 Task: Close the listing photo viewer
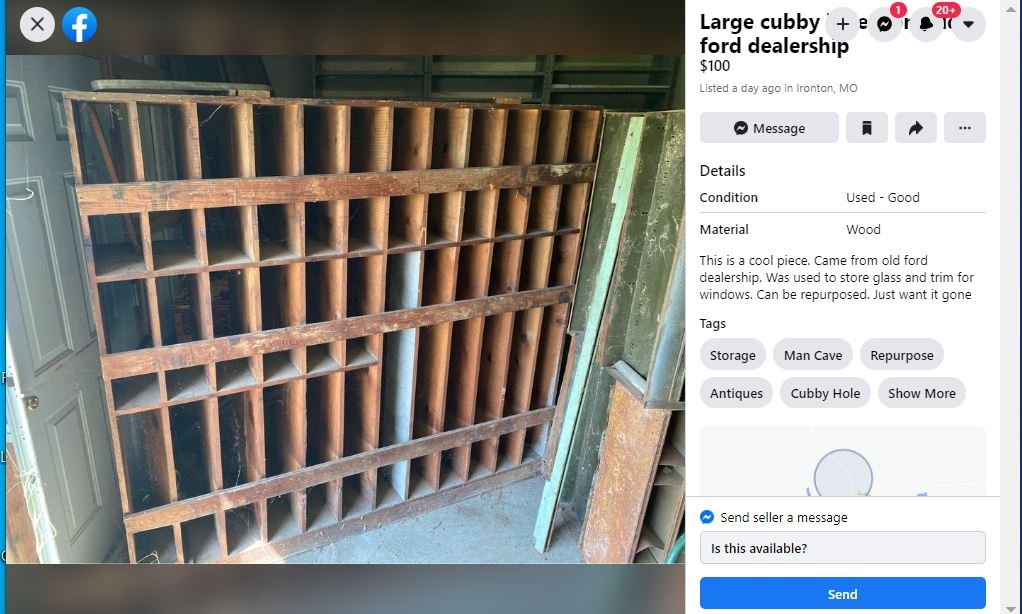[37, 25]
